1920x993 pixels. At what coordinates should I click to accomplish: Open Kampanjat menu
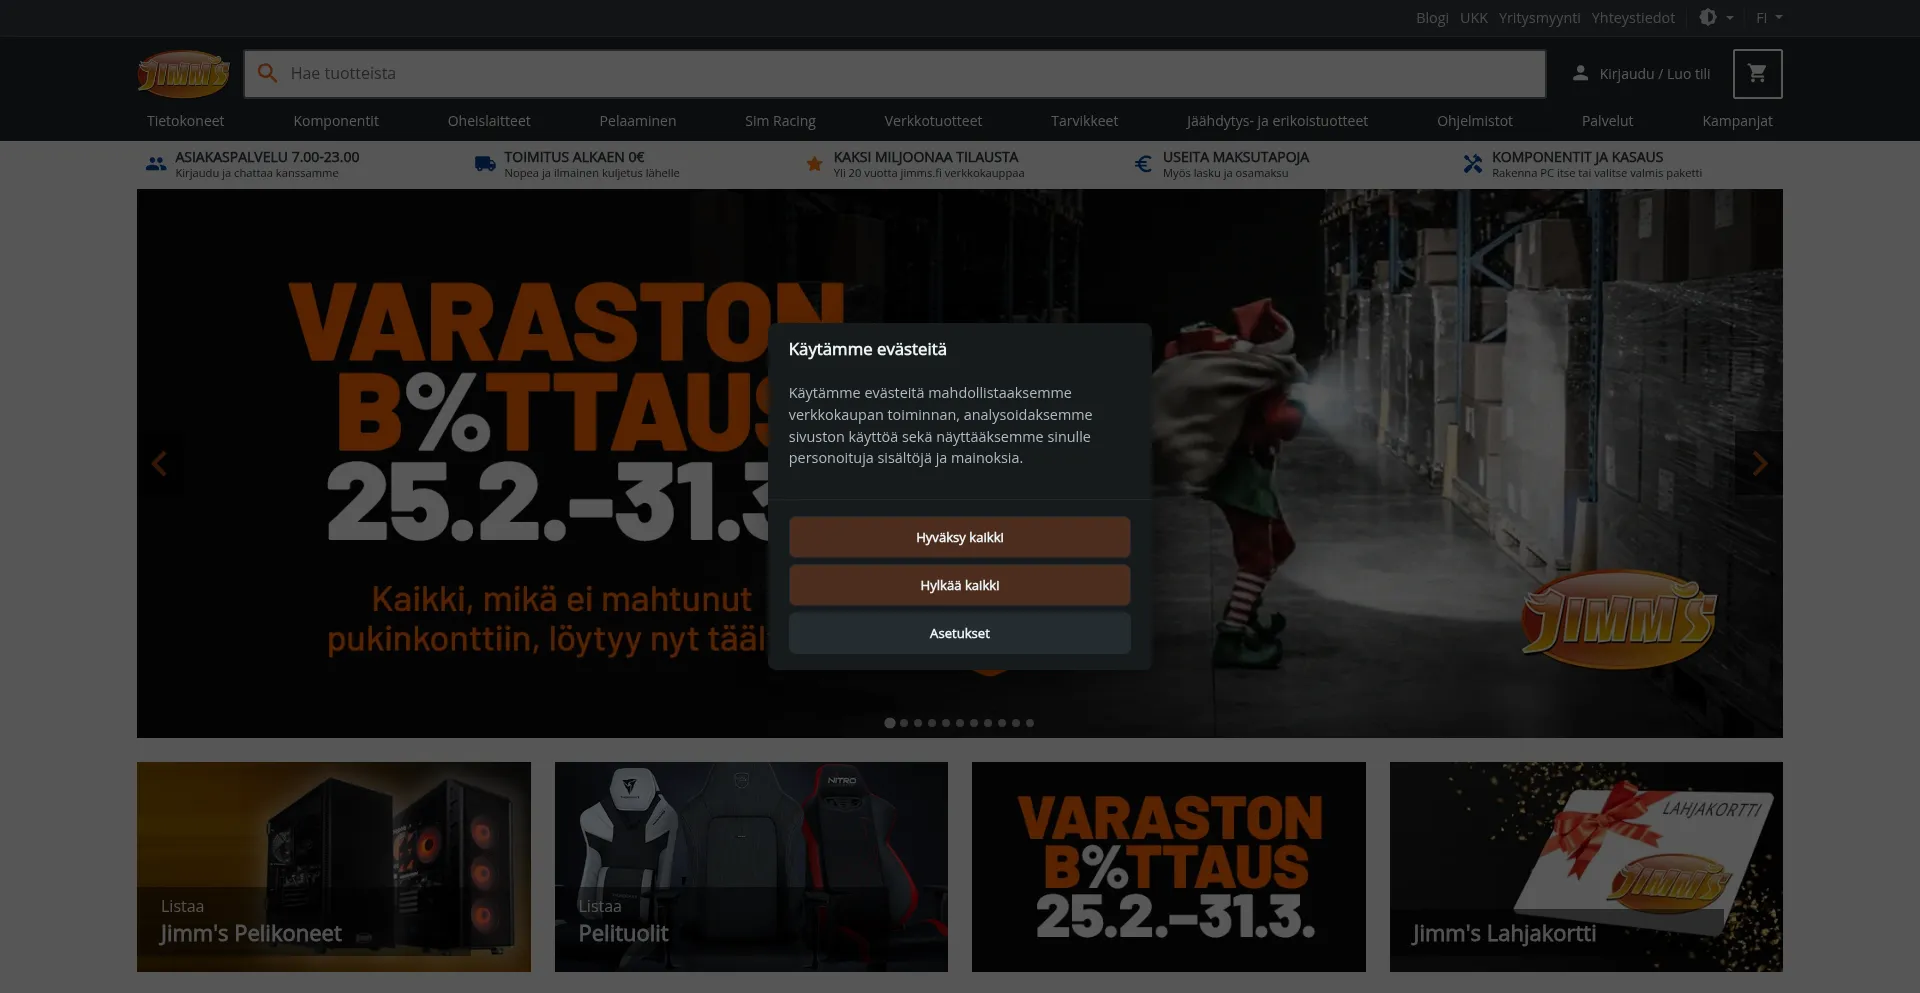pos(1737,121)
